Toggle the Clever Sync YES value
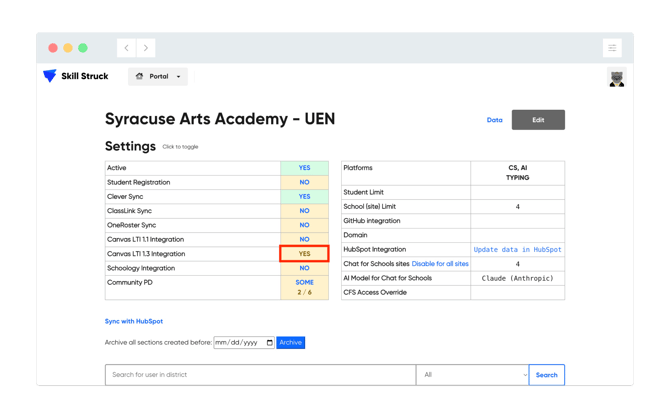Screen dimensions: 670x418 304,197
